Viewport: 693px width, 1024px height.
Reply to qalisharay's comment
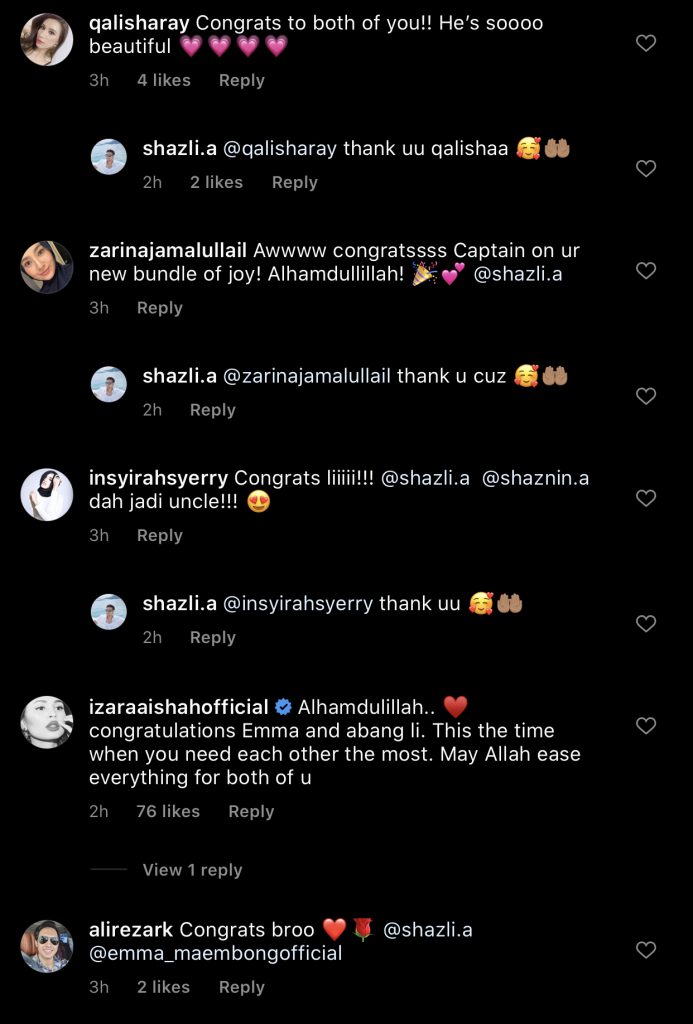pos(241,80)
